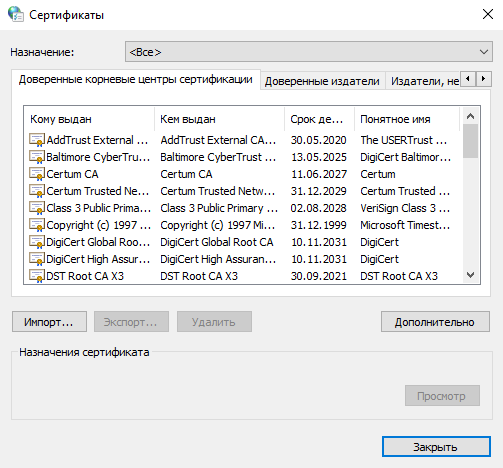503x468 pixels.
Task: Click the Copyright (c) 1997 certificate icon
Action: pos(37,225)
